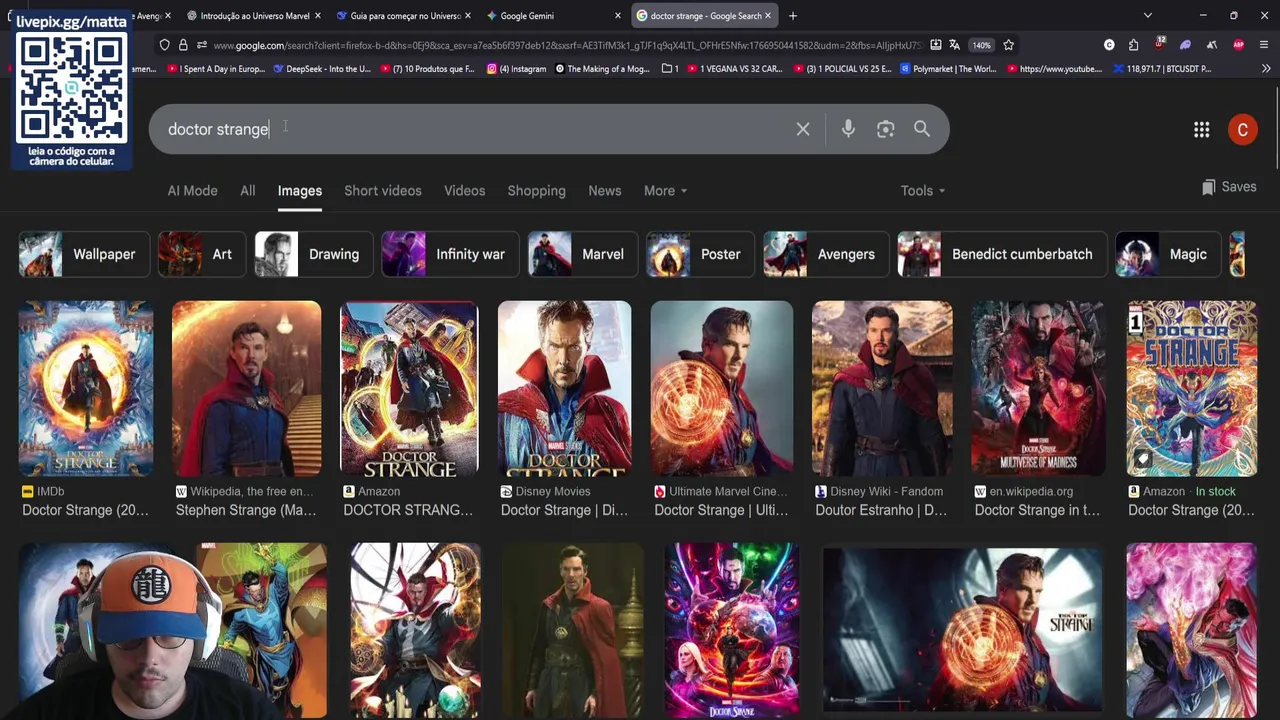Screen dimensions: 1280x720
Task: Open the Amazon In stock comic cover image
Action: pos(1192,388)
